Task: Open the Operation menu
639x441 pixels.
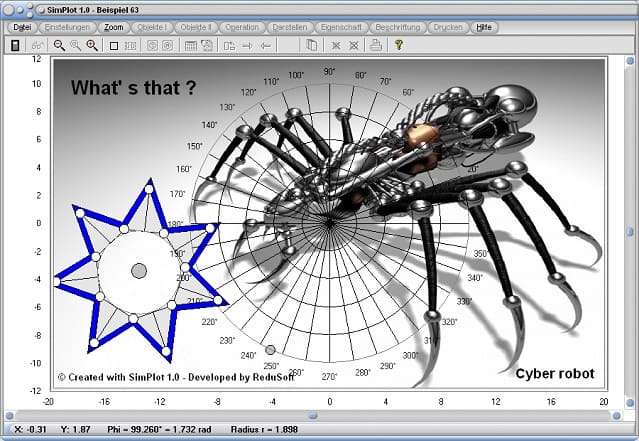Action: (x=242, y=27)
